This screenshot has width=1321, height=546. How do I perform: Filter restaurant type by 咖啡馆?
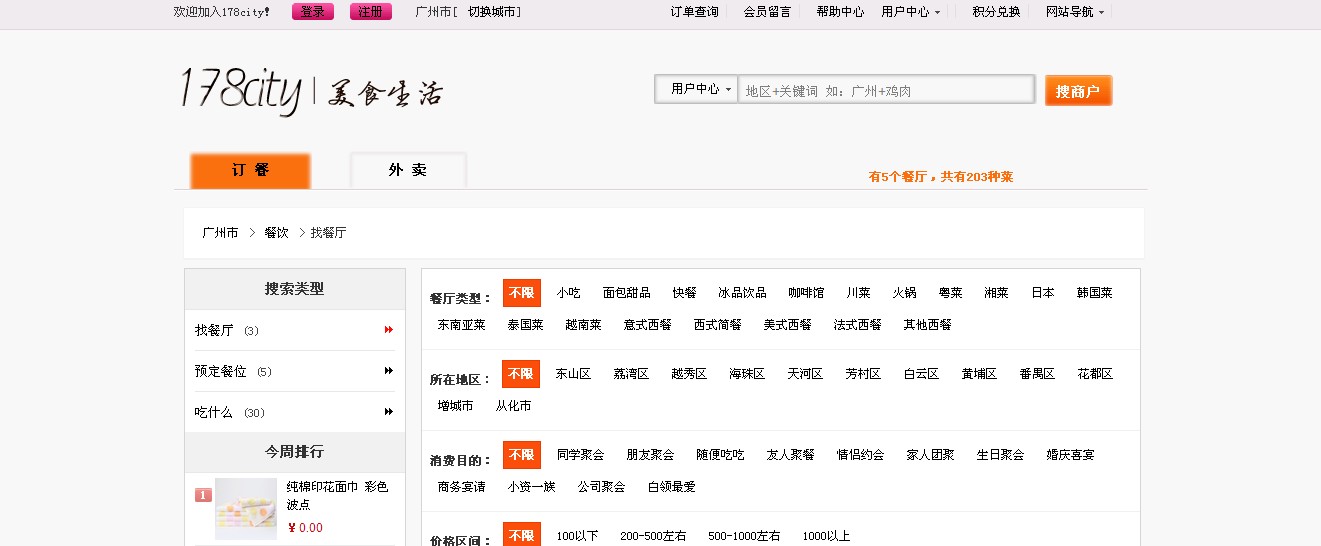806,293
